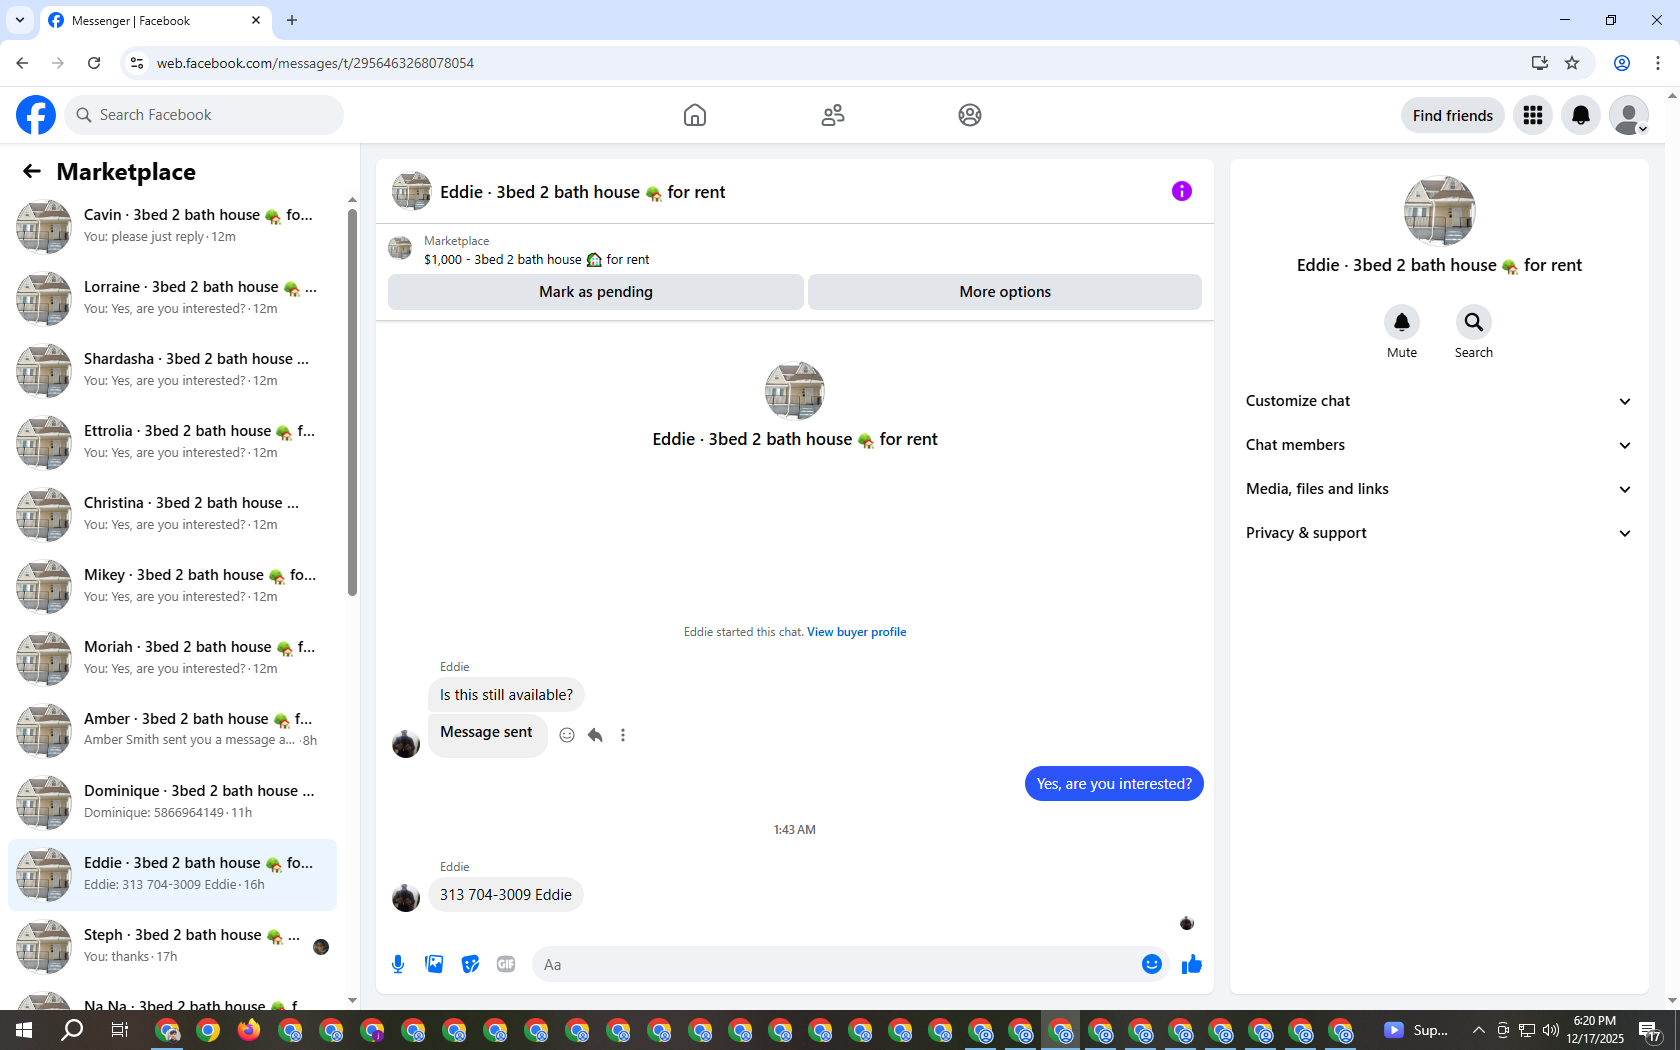Send a thumbs-up like
The width and height of the screenshot is (1680, 1050).
point(1192,964)
